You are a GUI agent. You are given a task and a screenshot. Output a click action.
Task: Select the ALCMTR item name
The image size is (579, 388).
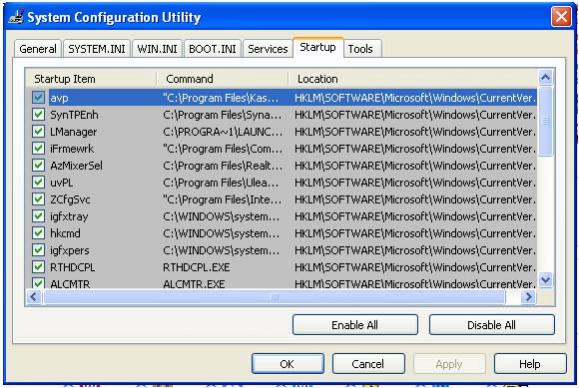pyautogui.click(x=70, y=284)
